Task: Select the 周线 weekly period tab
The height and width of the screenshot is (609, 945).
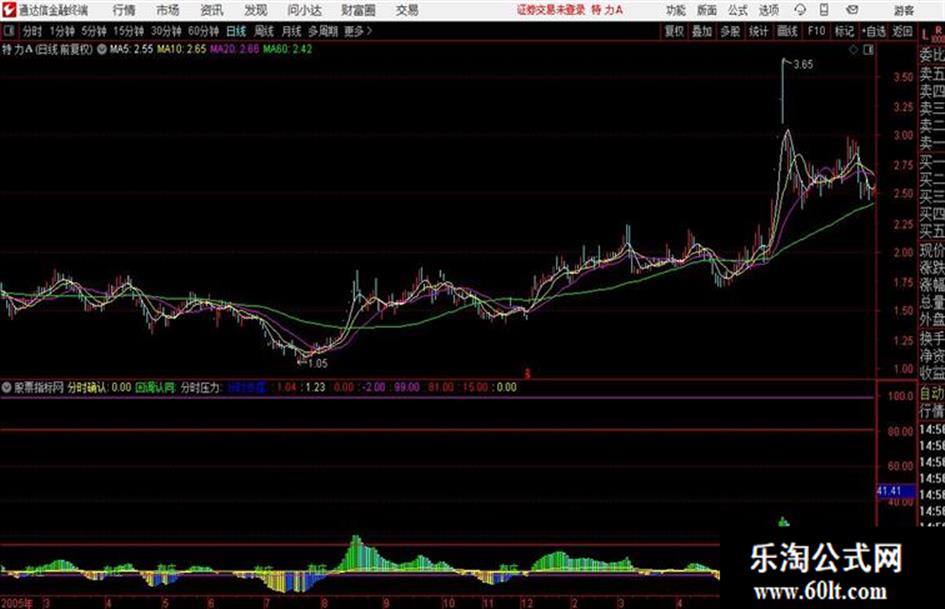Action: [x=263, y=31]
